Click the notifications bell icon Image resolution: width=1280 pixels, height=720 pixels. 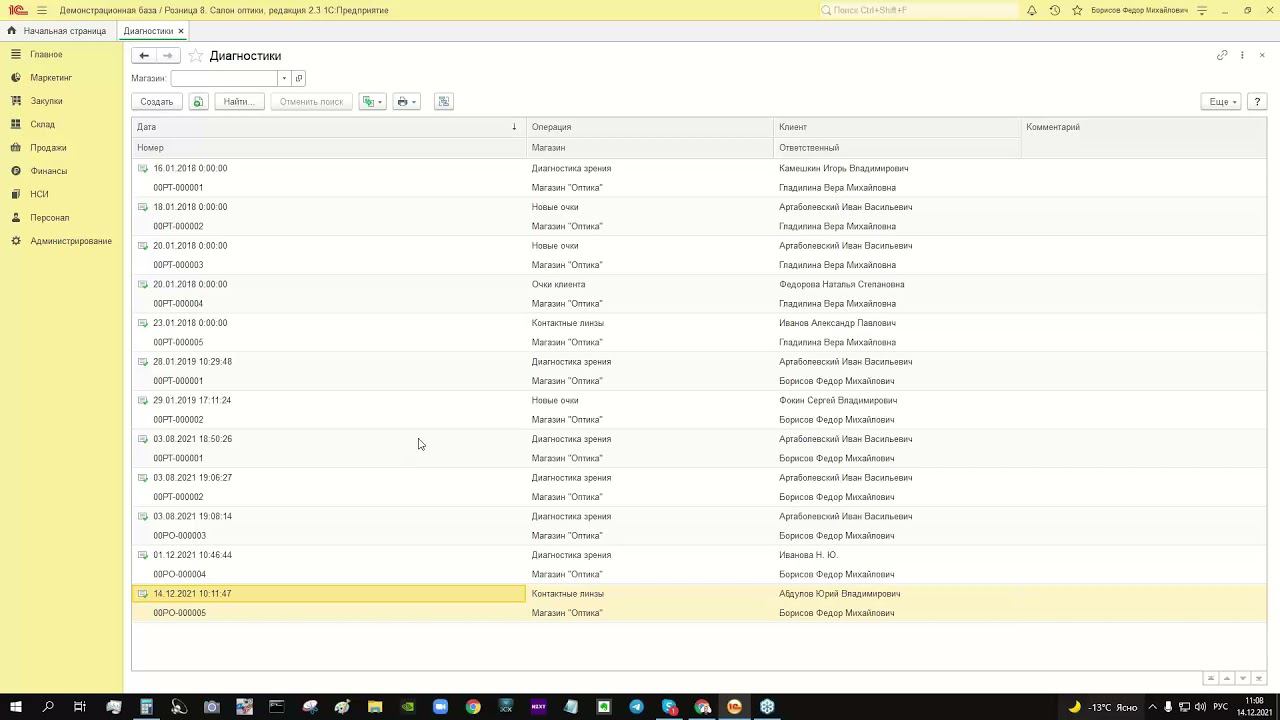click(x=1032, y=10)
